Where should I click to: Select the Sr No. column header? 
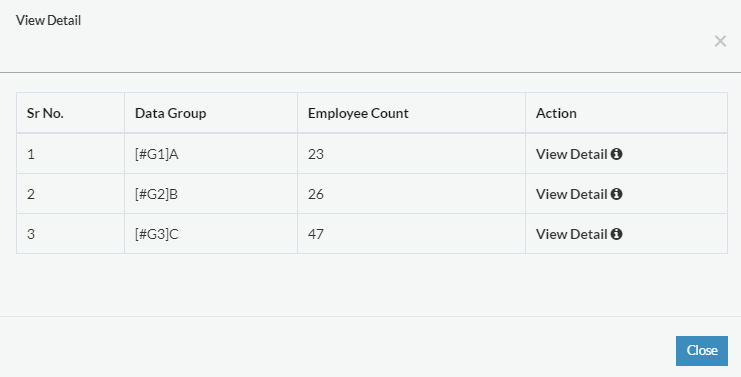click(70, 113)
